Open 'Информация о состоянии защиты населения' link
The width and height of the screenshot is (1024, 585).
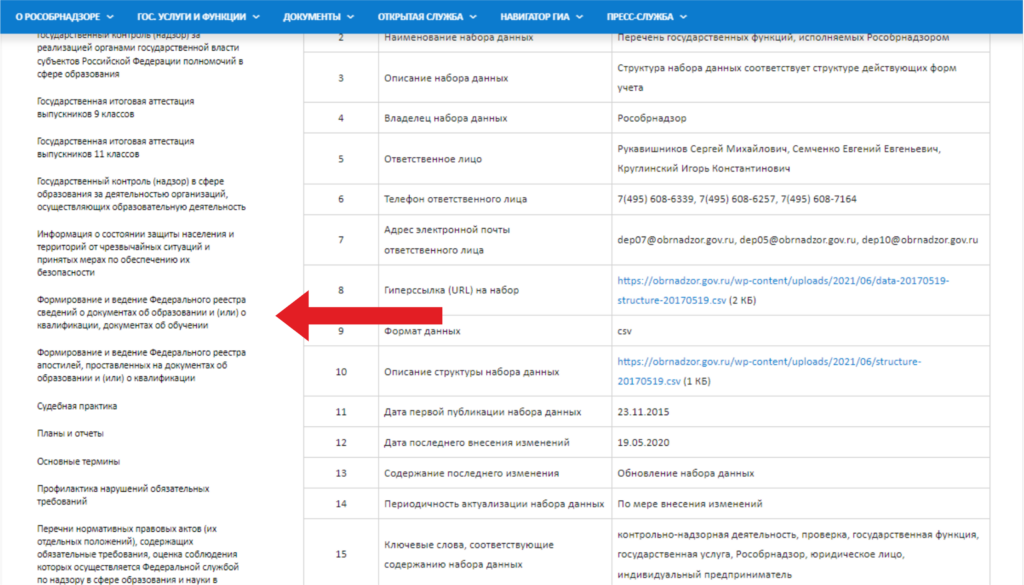[135, 253]
